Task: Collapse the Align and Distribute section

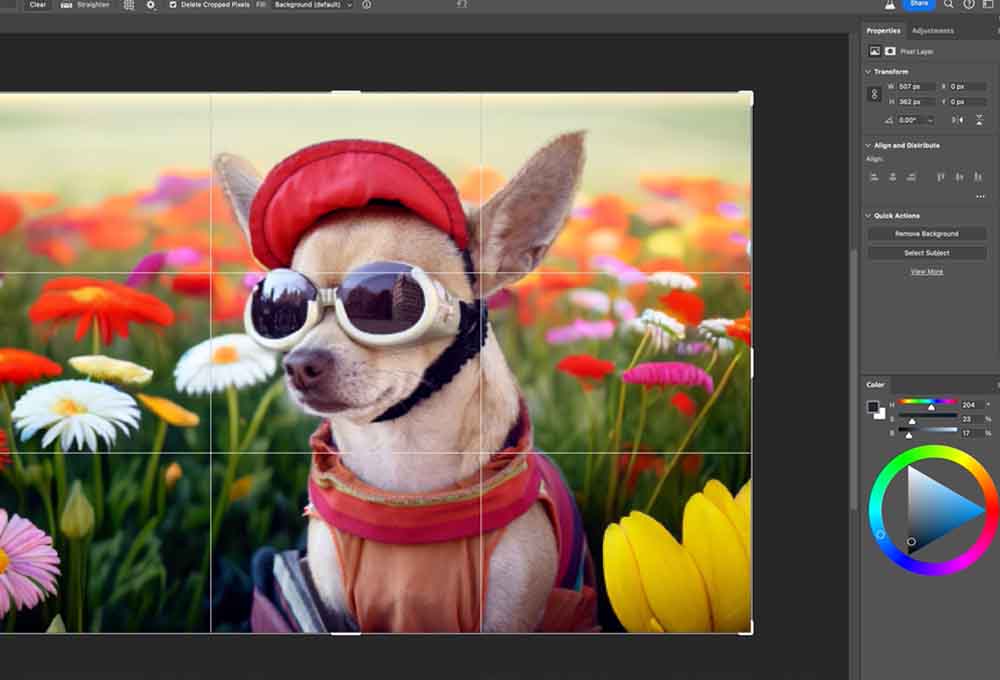Action: [867, 145]
